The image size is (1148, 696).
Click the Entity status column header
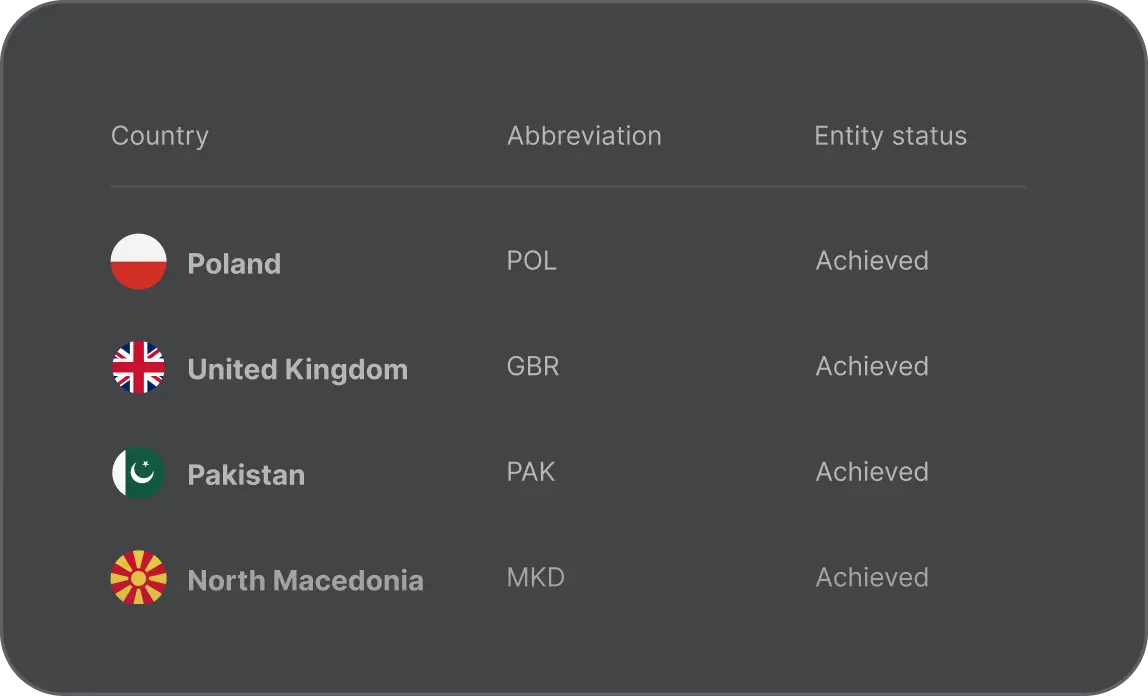coord(890,136)
